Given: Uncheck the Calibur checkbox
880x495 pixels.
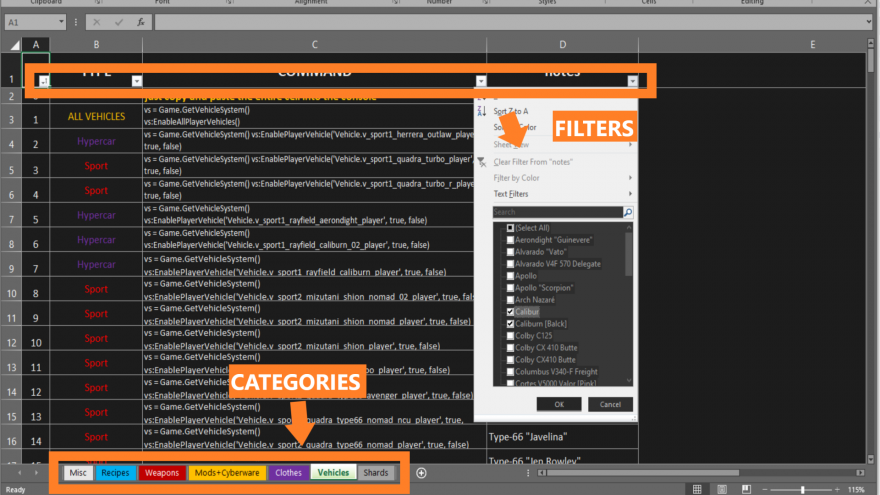Looking at the screenshot, I should click(511, 311).
